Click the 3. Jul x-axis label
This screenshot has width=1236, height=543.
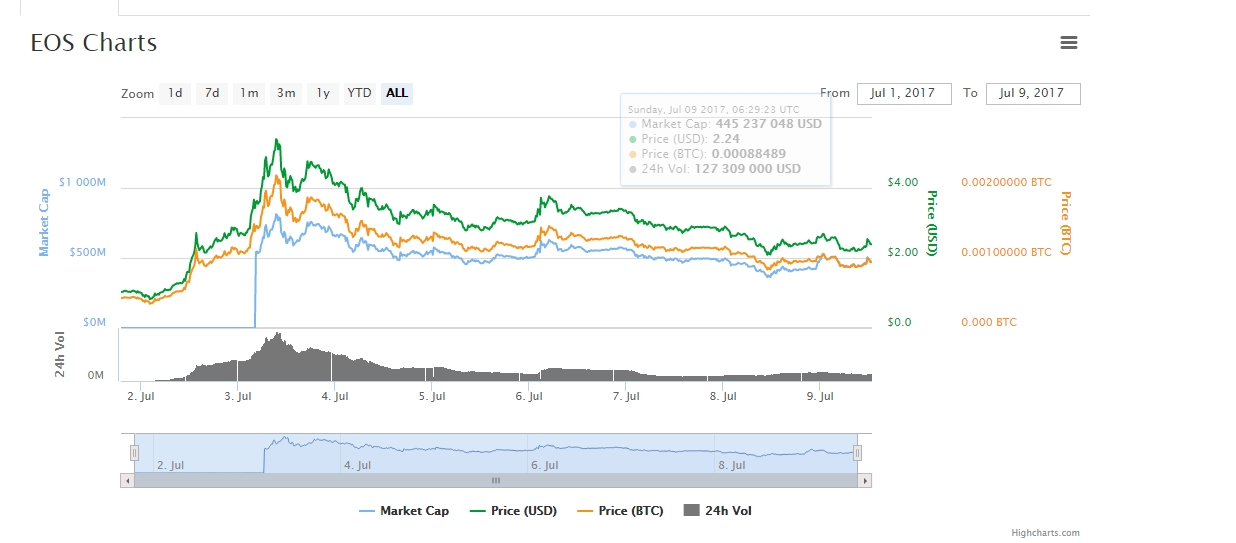click(x=238, y=397)
